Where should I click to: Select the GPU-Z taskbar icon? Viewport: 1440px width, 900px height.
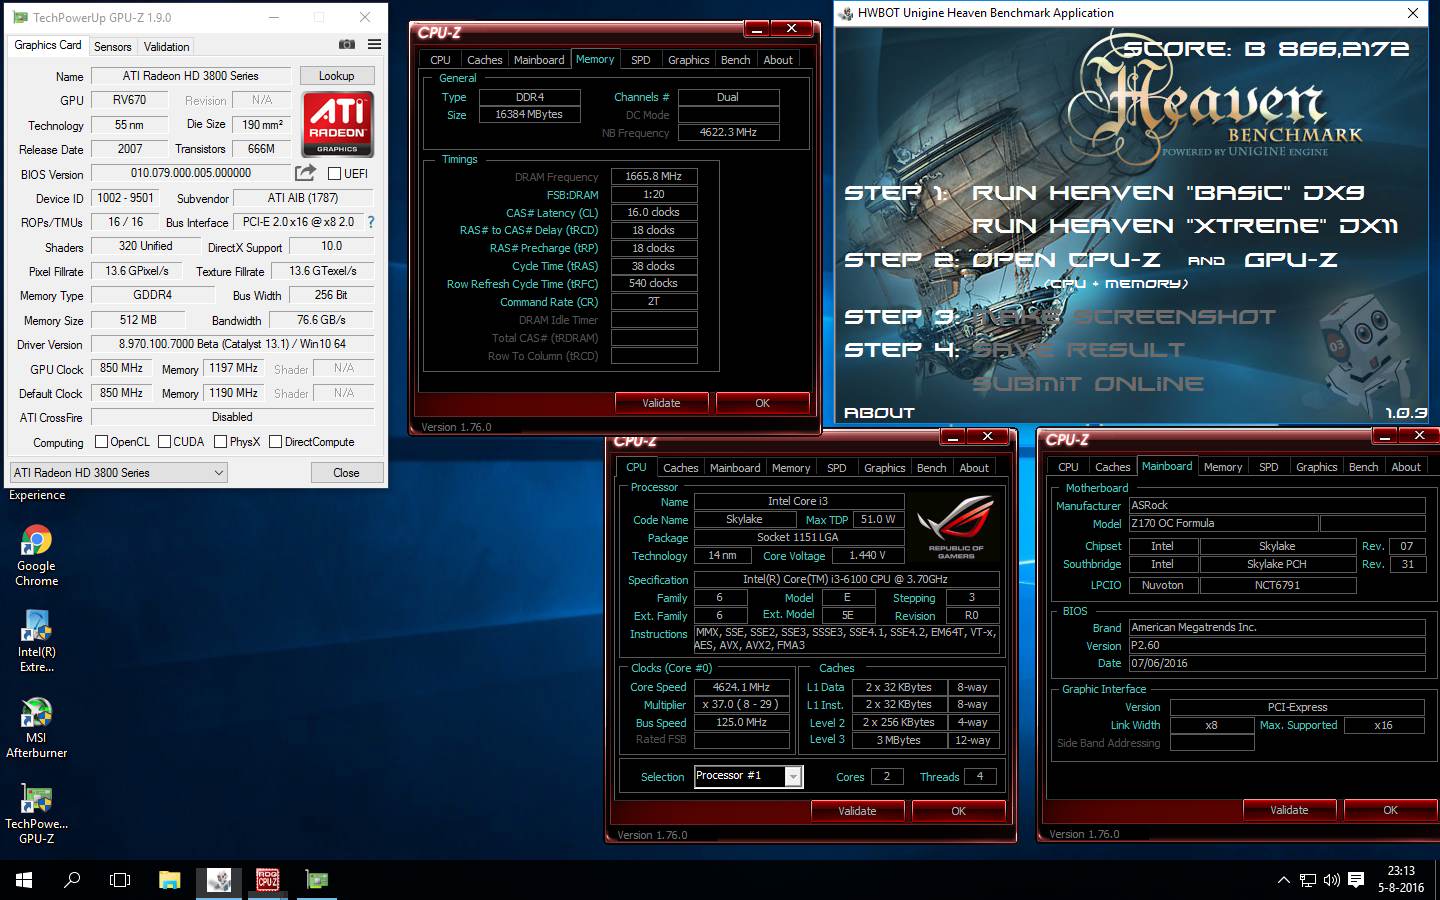316,880
